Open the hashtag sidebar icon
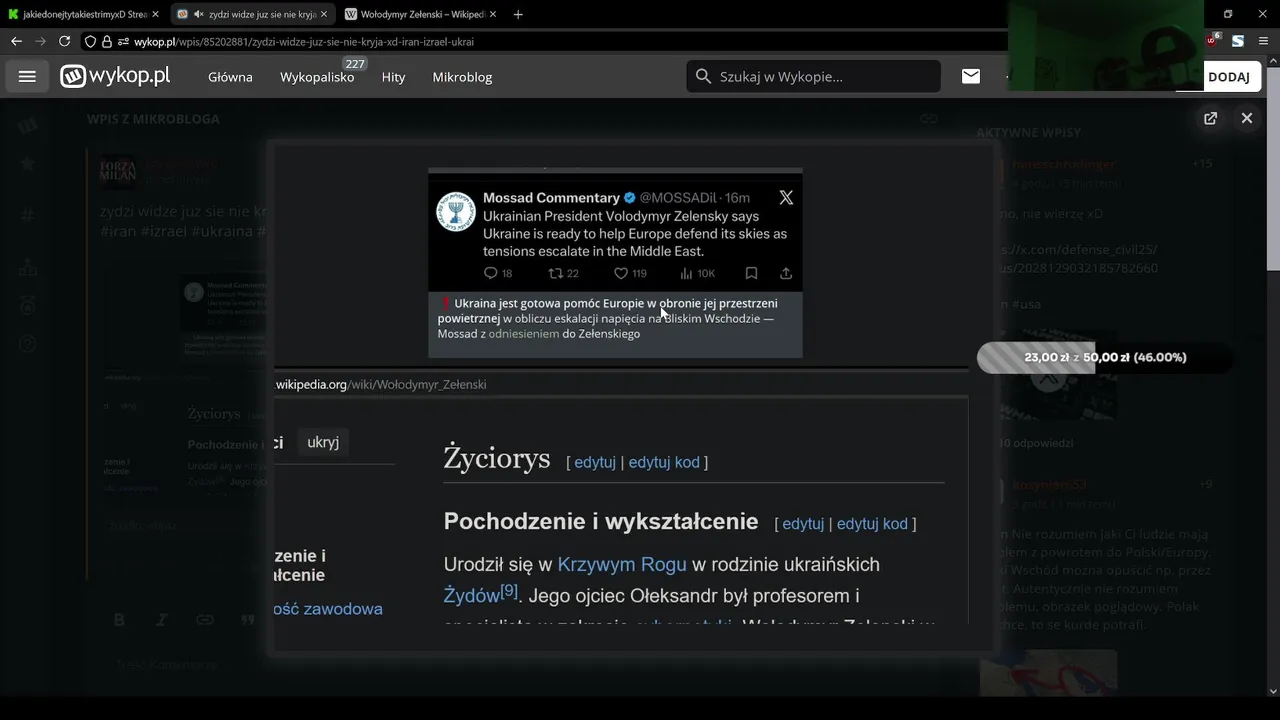Viewport: 1280px width, 720px height. click(27, 215)
